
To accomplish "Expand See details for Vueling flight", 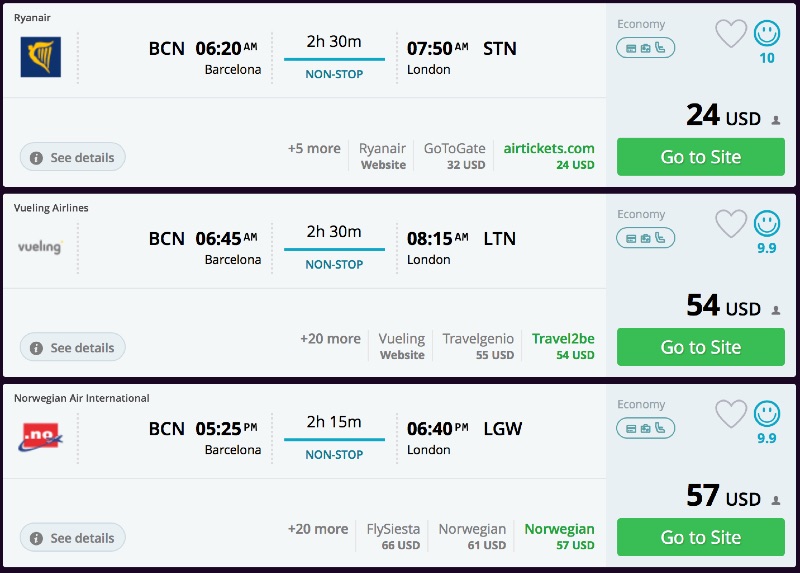I will tap(72, 347).
